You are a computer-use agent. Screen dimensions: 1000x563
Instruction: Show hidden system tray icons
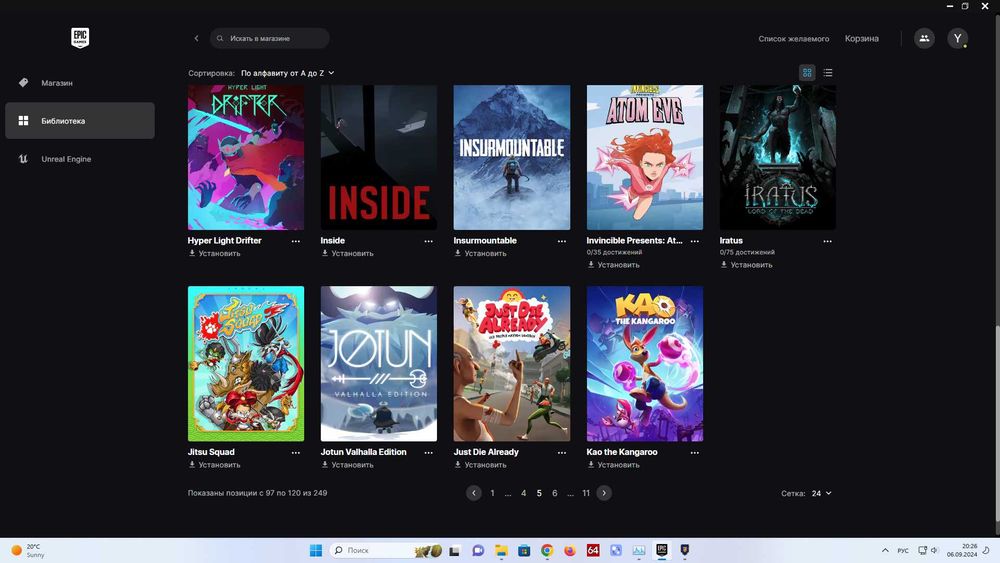(x=885, y=550)
